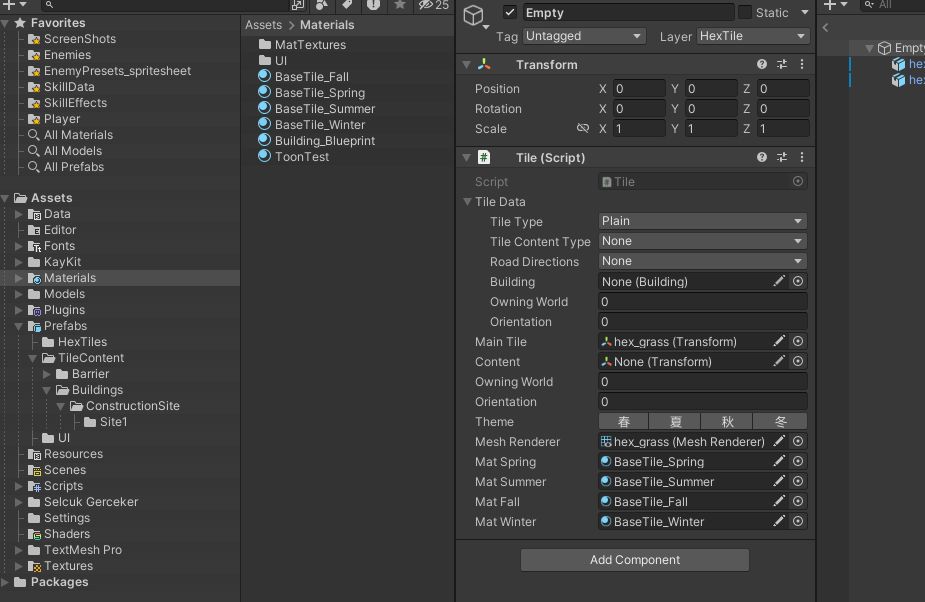The image size is (925, 602).
Task: Click the GameObject cube icon in Inspector
Action: pos(474,14)
